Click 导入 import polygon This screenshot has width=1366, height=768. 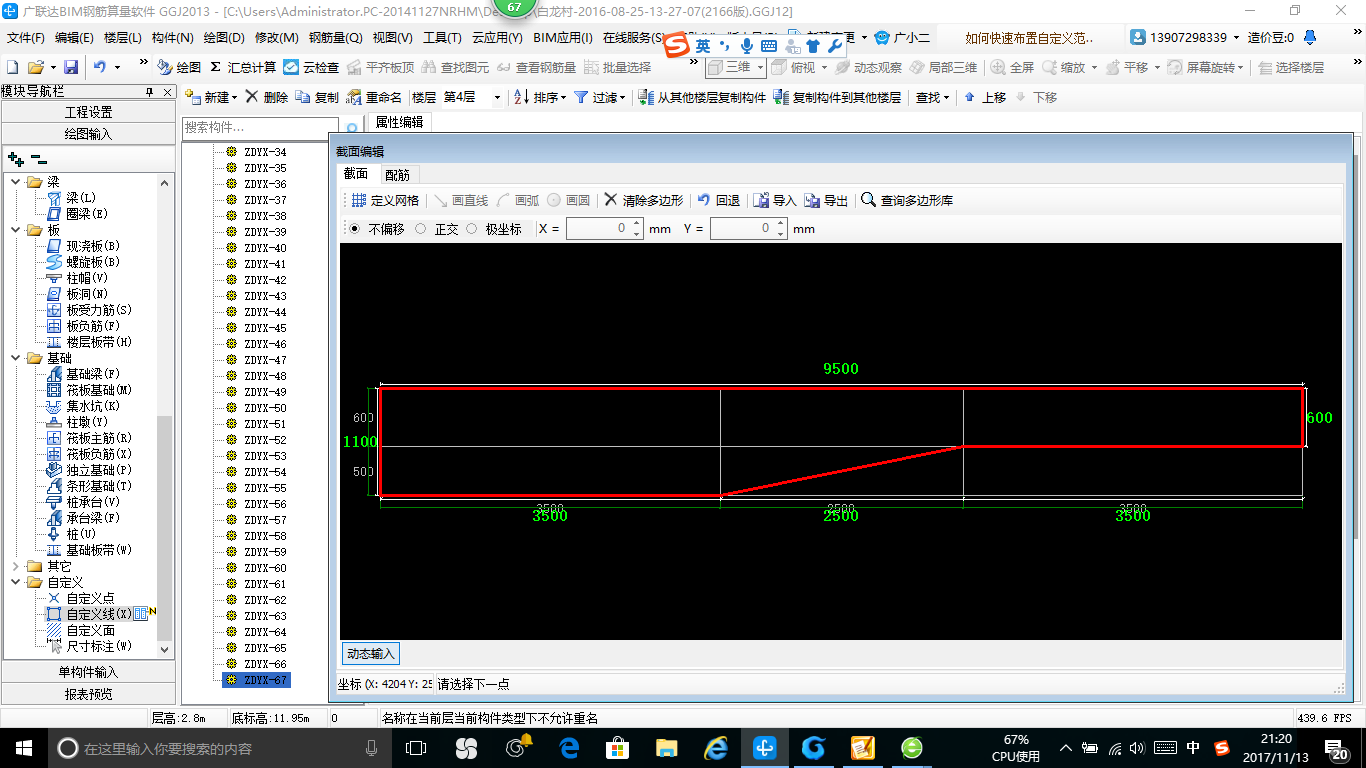pyautogui.click(x=775, y=200)
